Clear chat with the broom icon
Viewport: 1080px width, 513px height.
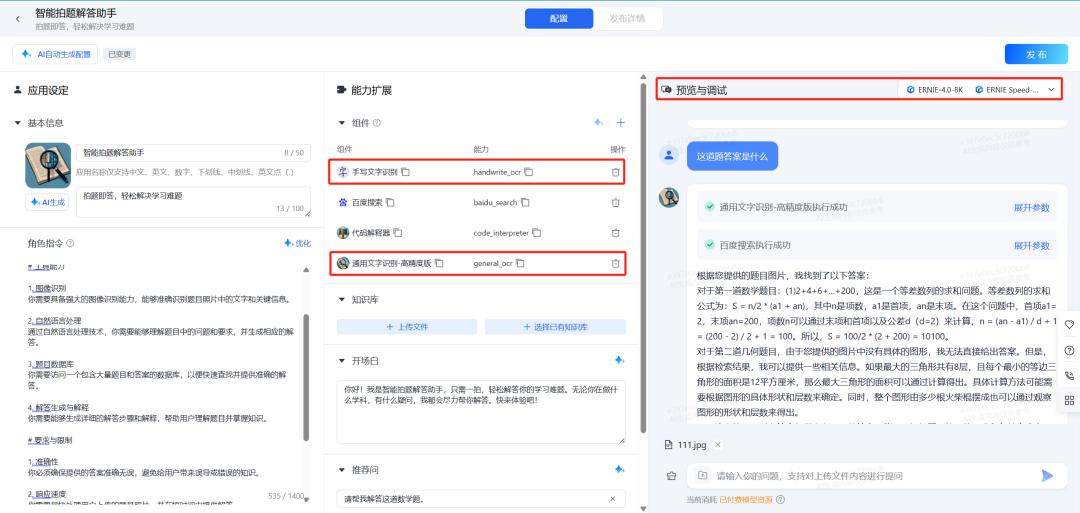click(x=671, y=475)
